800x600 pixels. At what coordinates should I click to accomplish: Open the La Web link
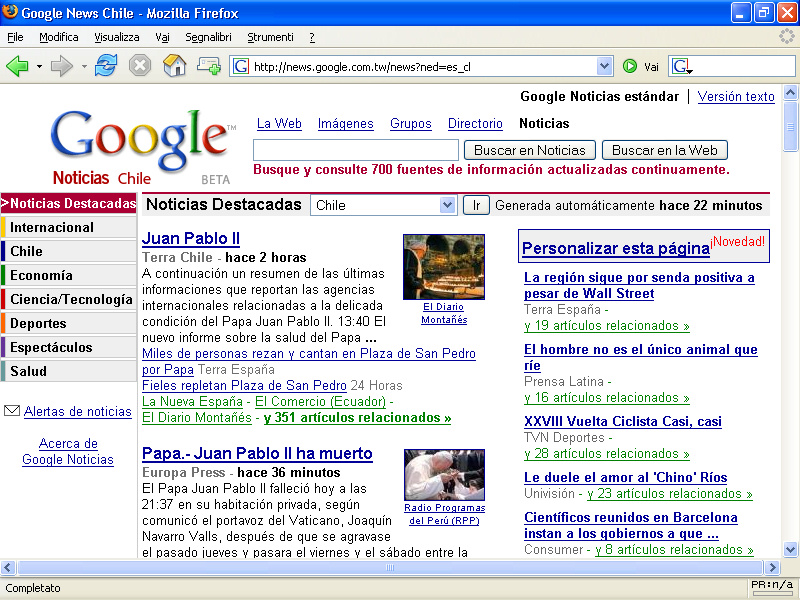(x=279, y=123)
